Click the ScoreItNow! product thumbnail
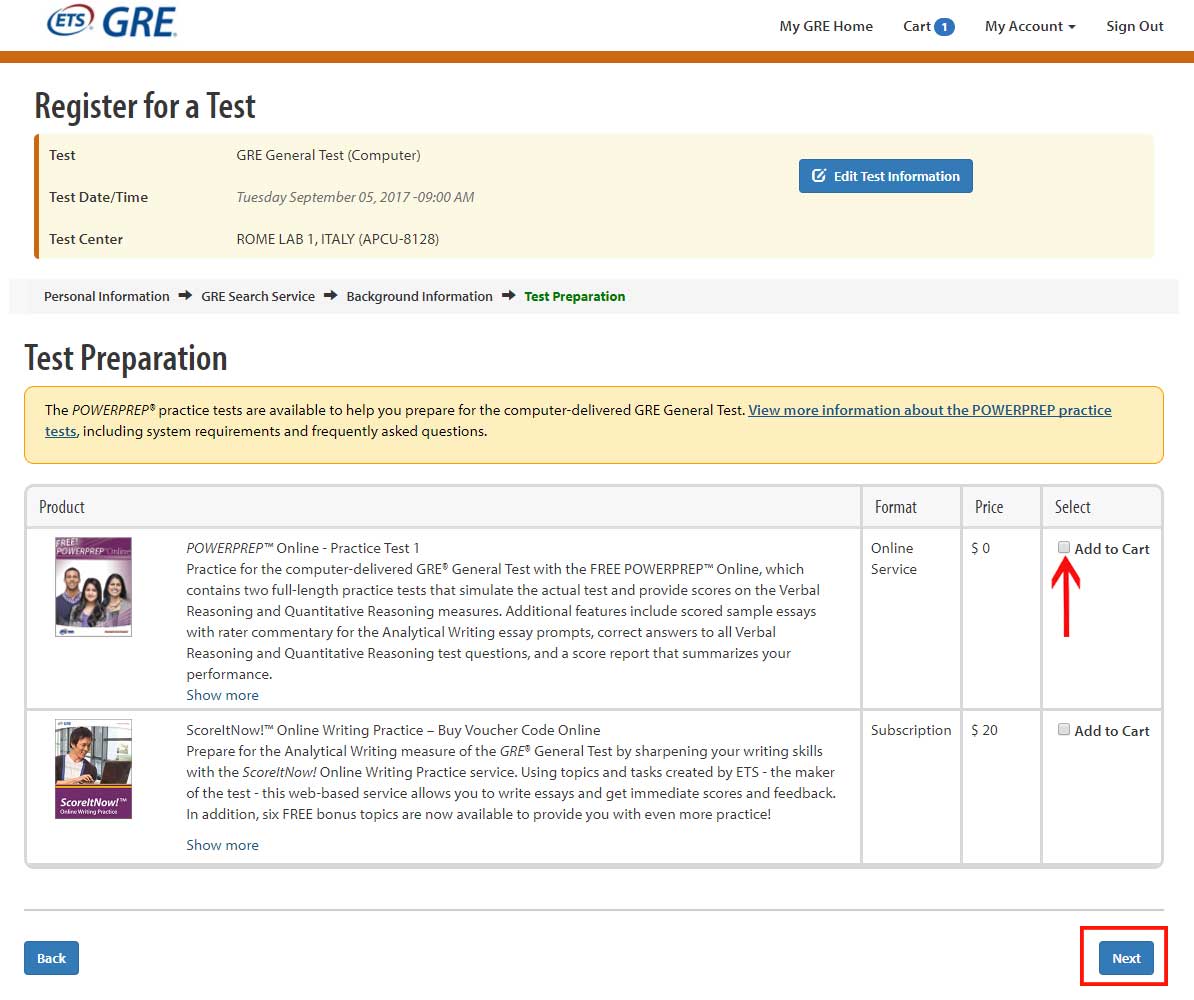The image size is (1194, 1000). tap(93, 769)
